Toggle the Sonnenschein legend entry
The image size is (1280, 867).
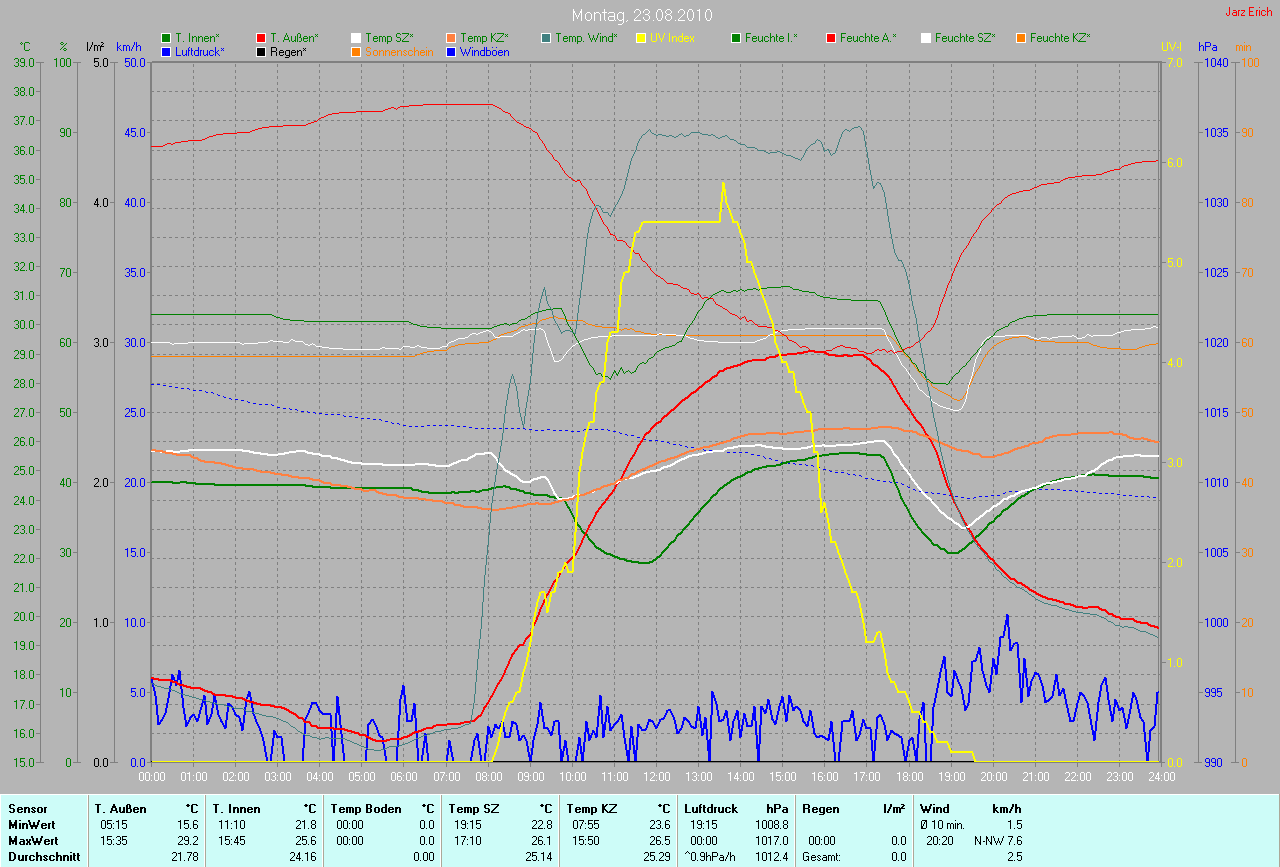tap(392, 51)
